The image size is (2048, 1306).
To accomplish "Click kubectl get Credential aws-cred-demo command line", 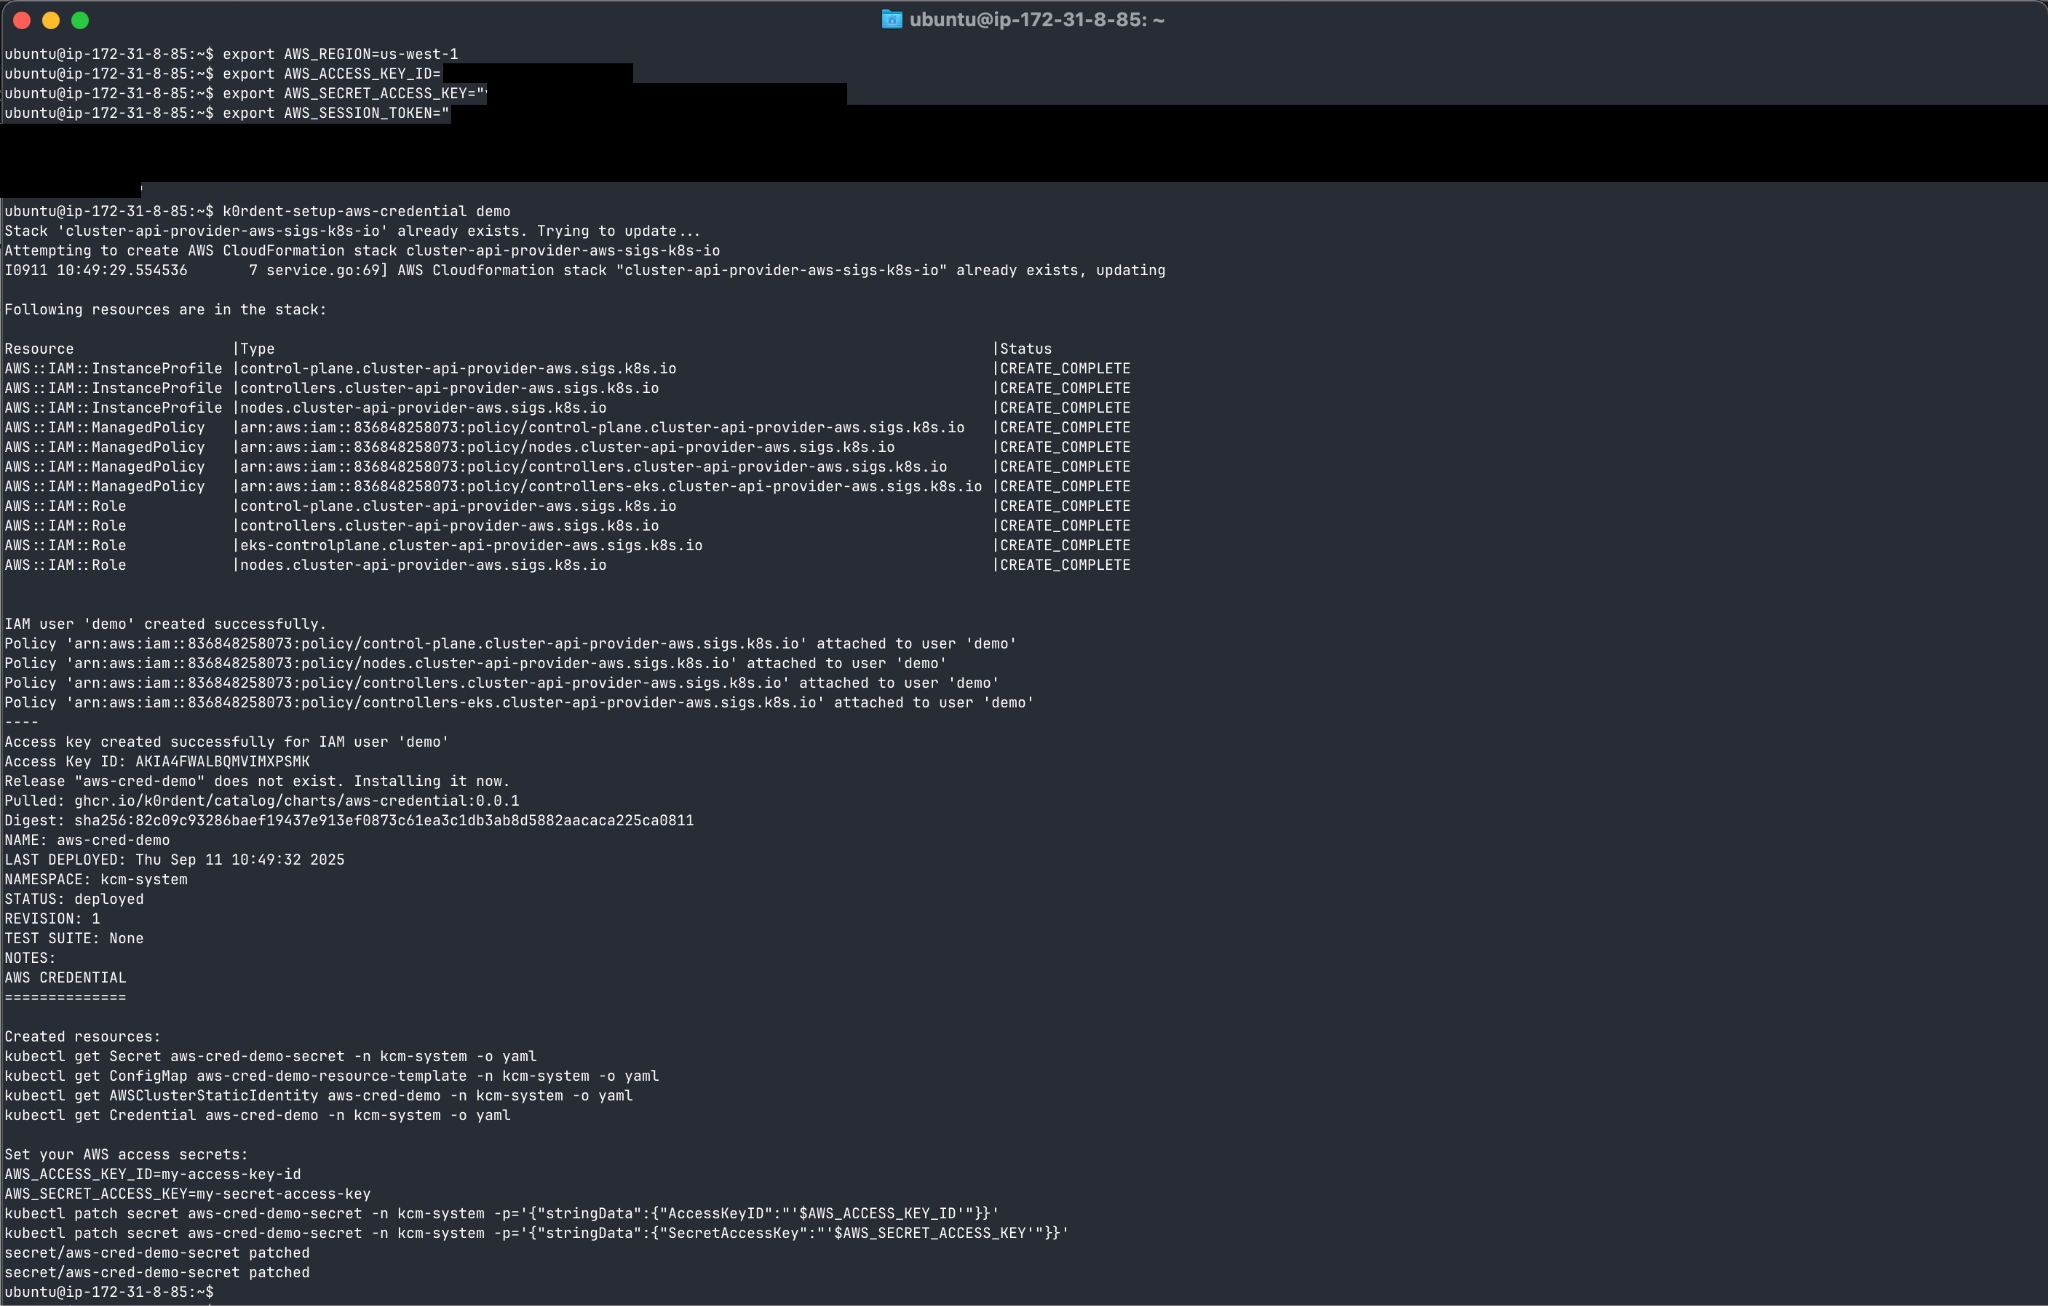I will point(257,1116).
